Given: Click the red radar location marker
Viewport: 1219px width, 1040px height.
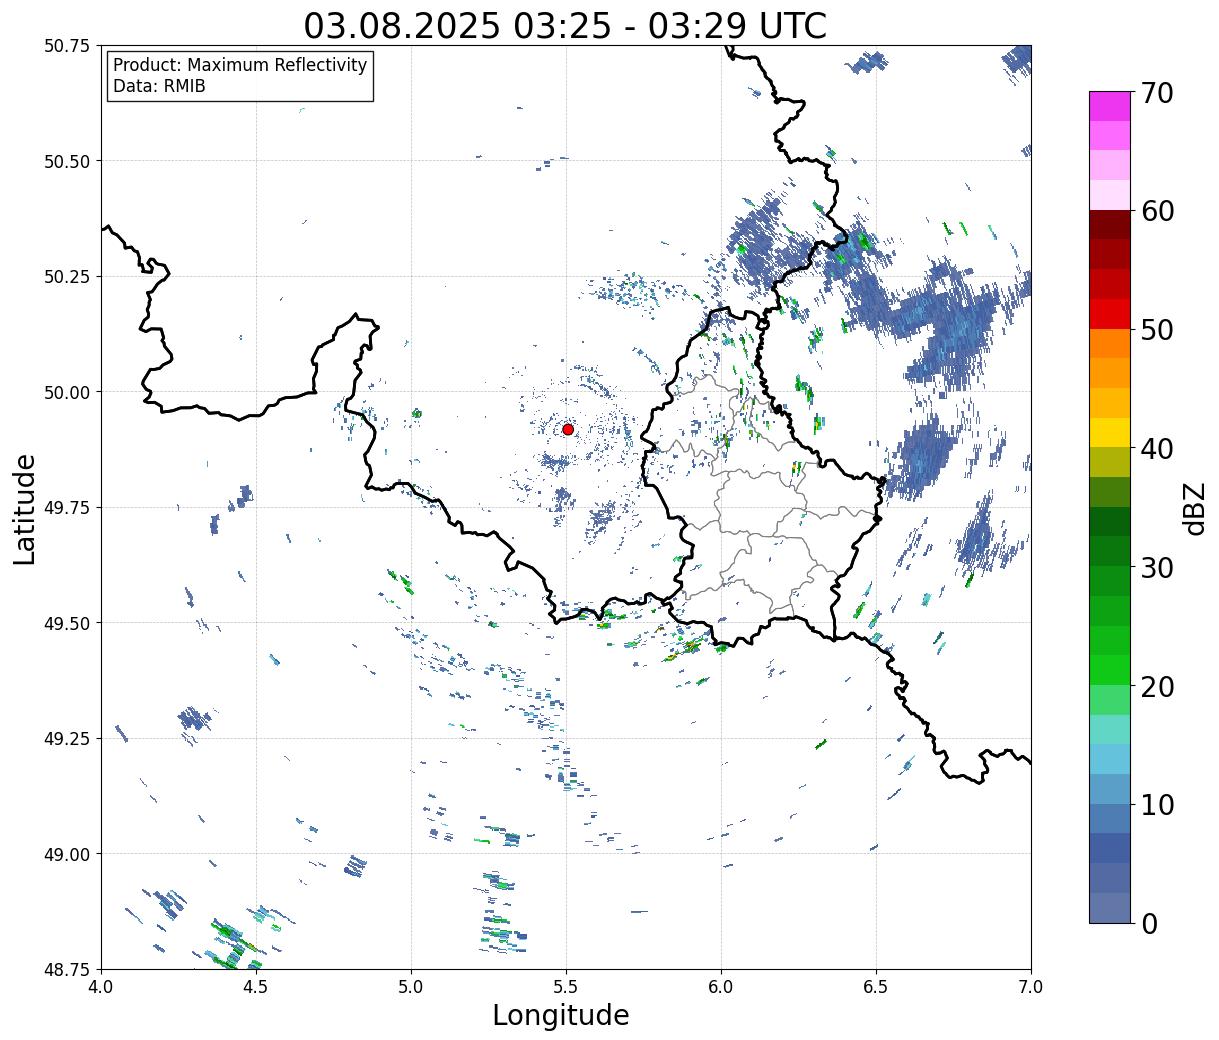Looking at the screenshot, I should coord(568,429).
